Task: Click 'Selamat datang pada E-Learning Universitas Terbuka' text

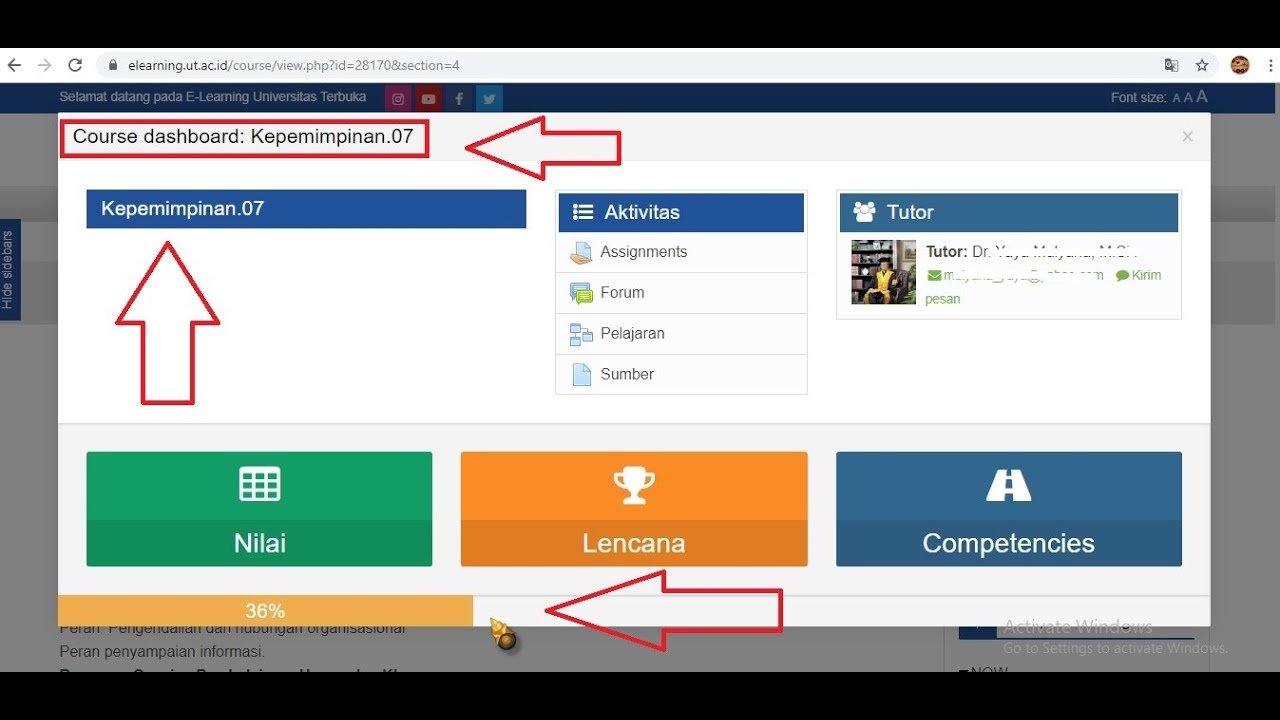Action: point(213,97)
